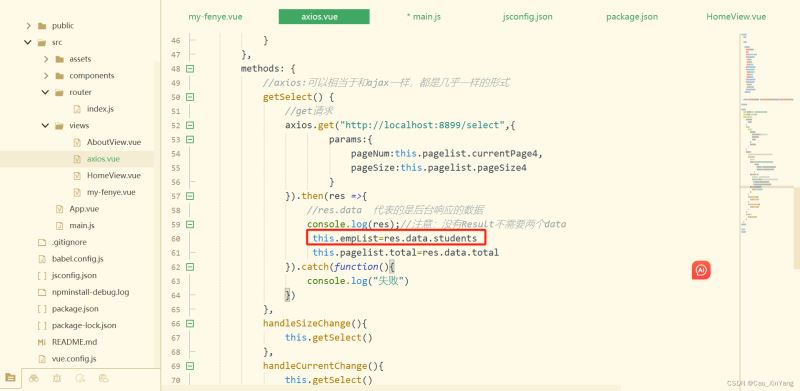Click the folder icon of the components directory
This screenshot has height=391, width=800.
coord(59,76)
